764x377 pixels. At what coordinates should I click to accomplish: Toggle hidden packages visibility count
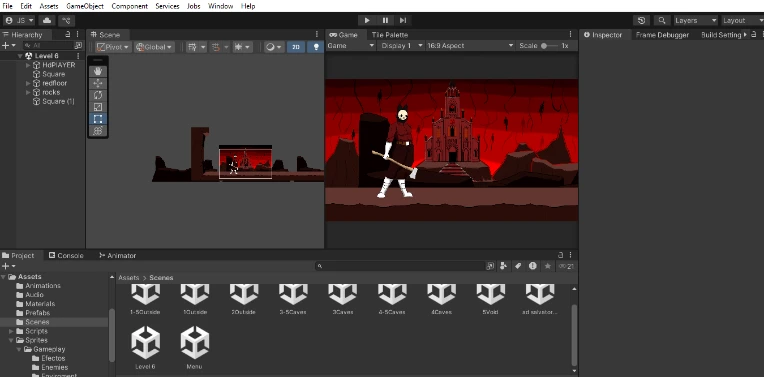(x=566, y=266)
